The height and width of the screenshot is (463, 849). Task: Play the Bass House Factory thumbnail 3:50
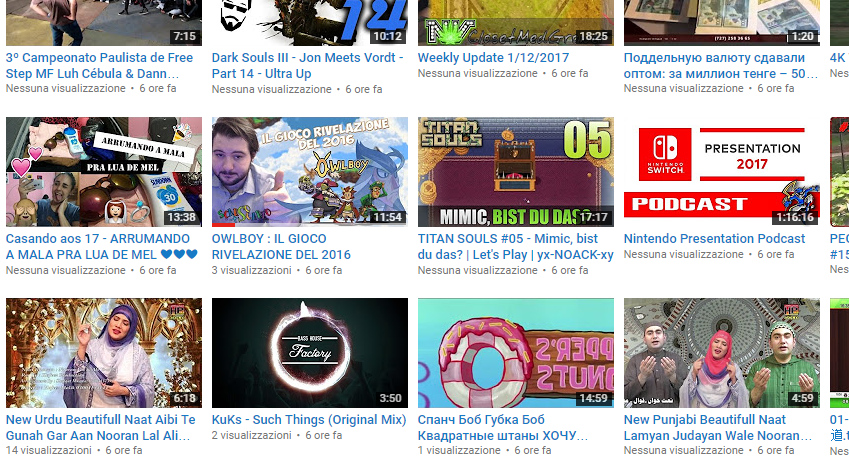(x=310, y=353)
